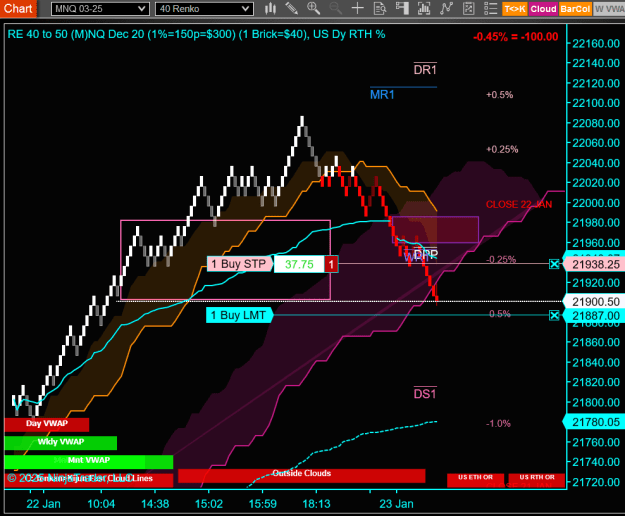Toggle the BarCol button
Viewport: 625px width, 516px height.
[575, 9]
